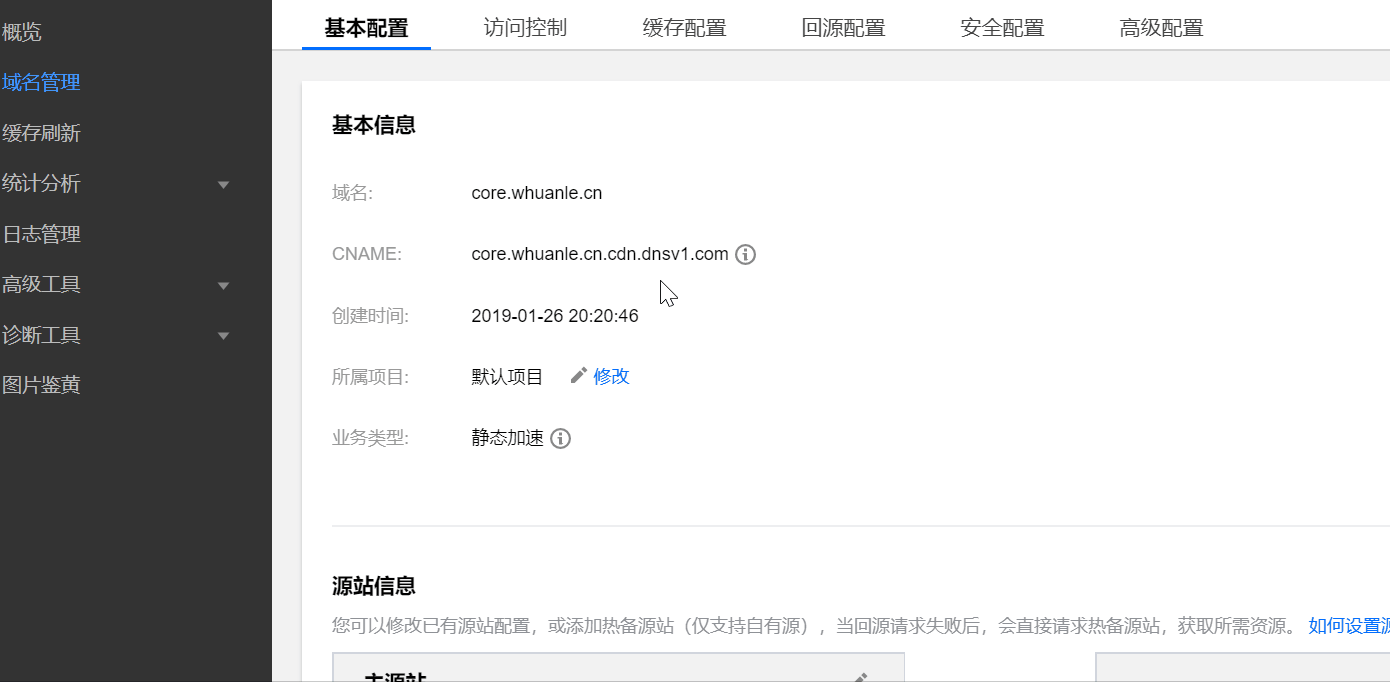
Task: Open the 缓存配置 tab
Action: 684,27
